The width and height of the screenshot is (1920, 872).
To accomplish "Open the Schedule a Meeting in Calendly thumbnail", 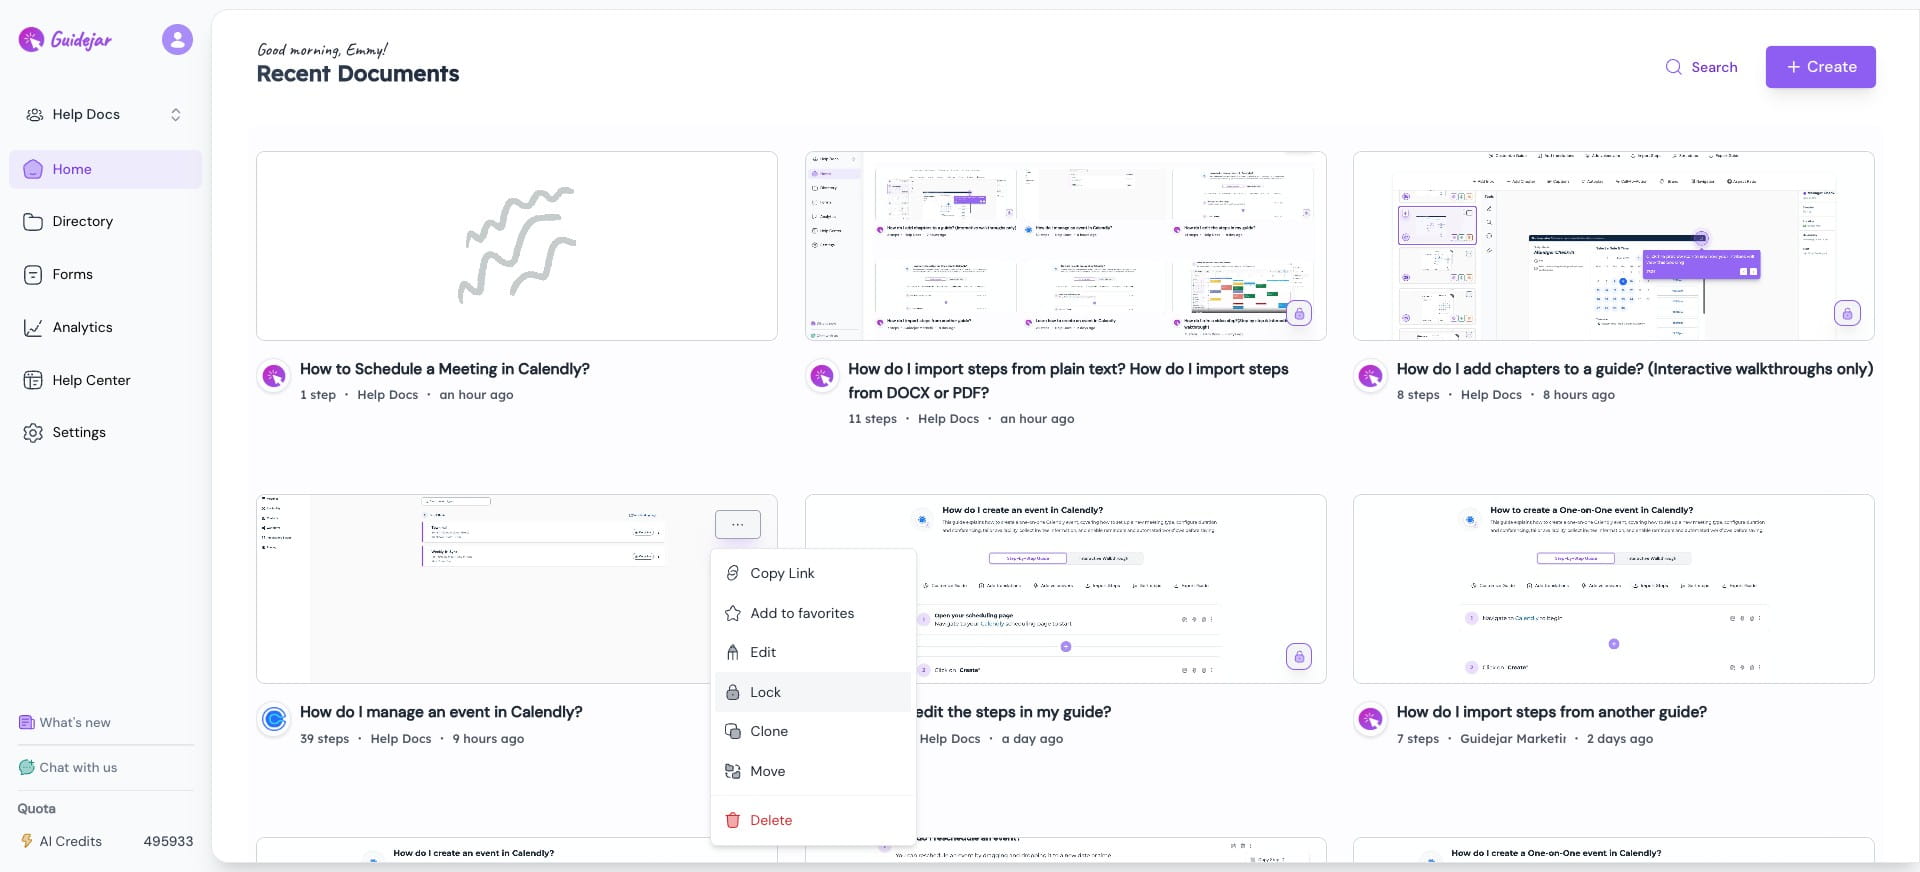I will (x=517, y=246).
